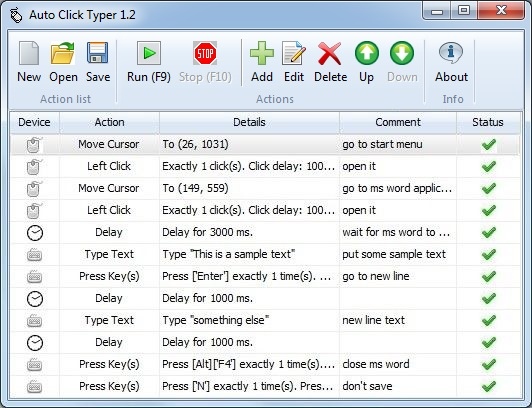Click the 'wait for ms word to ...' comment
Screen dimensions: 532x408
tap(396, 232)
